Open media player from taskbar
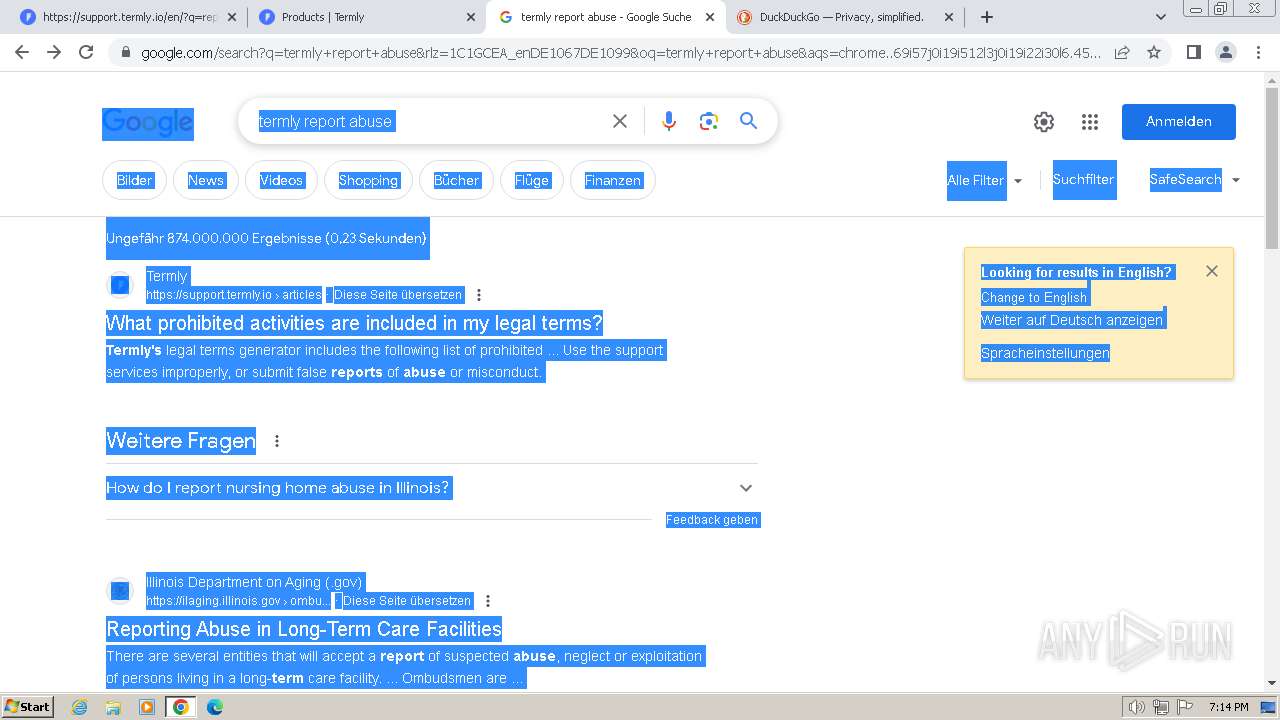 click(x=147, y=707)
